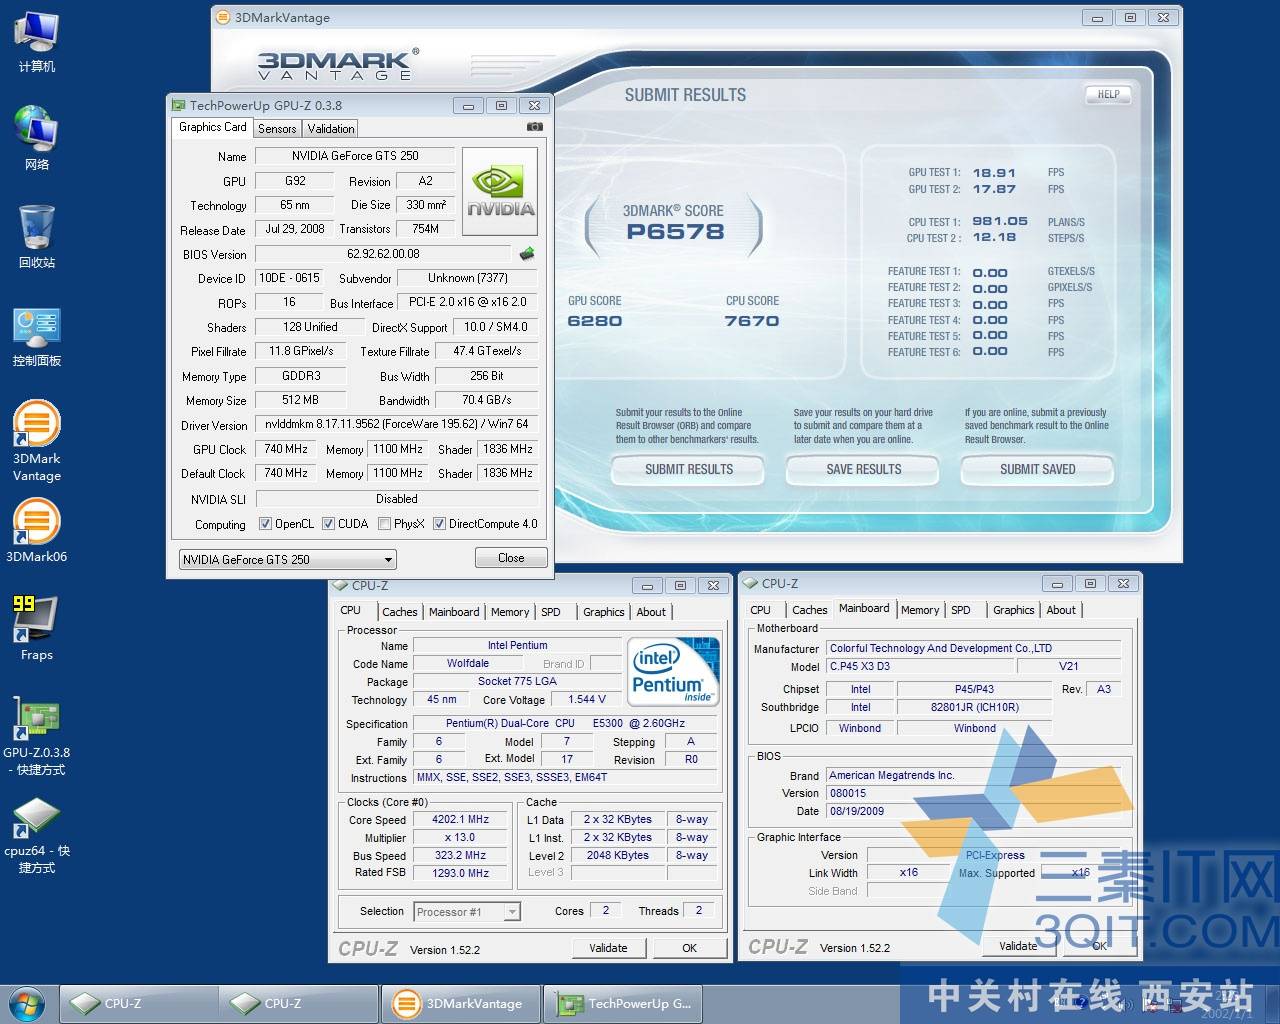
Task: Open Memory tab in right CPU-Z window
Action: coord(920,610)
